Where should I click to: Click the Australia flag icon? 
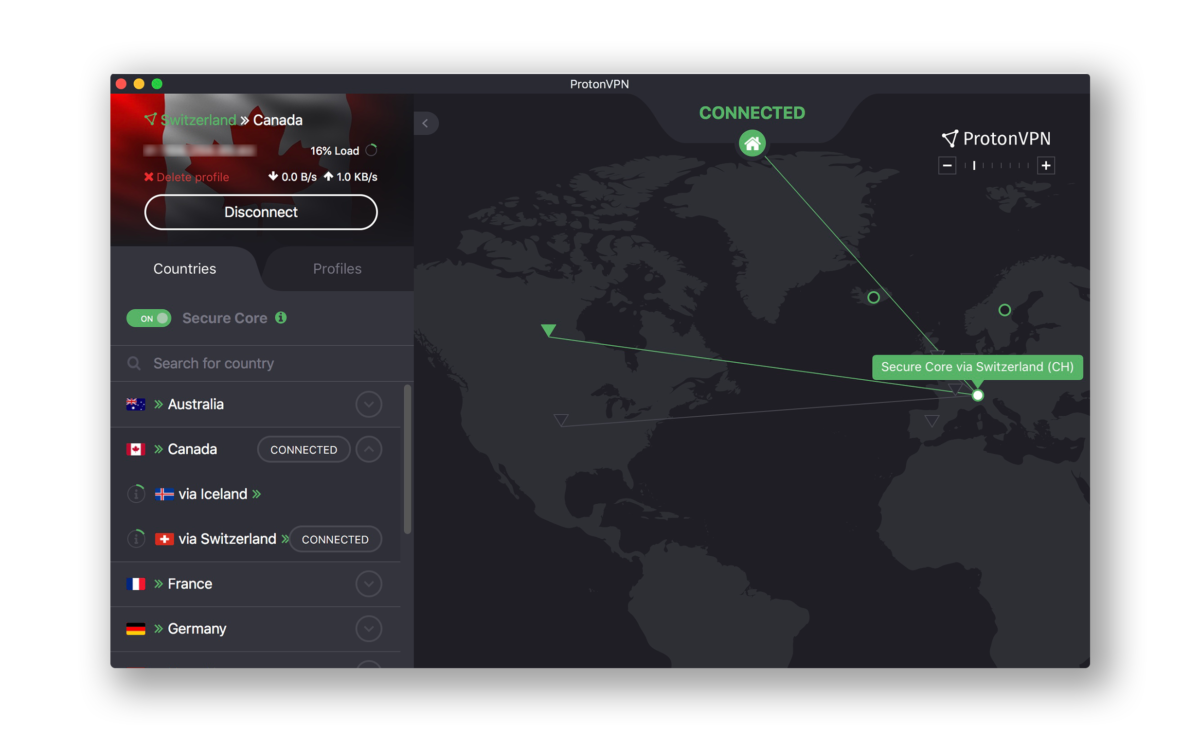pyautogui.click(x=136, y=405)
